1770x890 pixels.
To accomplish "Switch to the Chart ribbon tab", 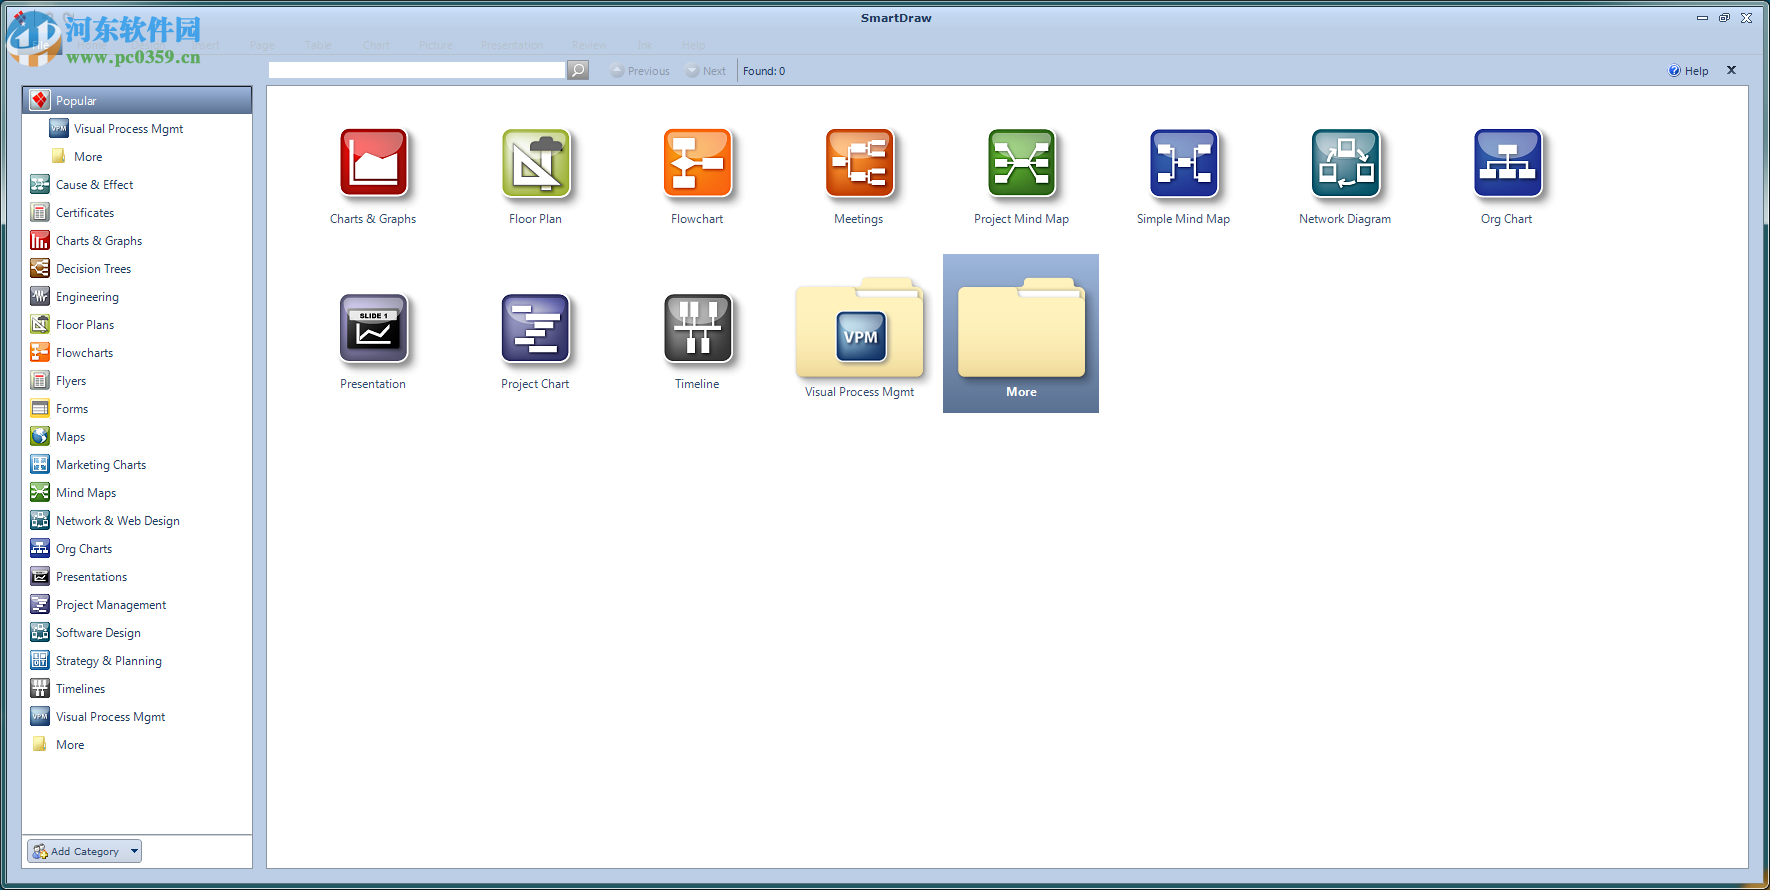I will click(x=377, y=45).
